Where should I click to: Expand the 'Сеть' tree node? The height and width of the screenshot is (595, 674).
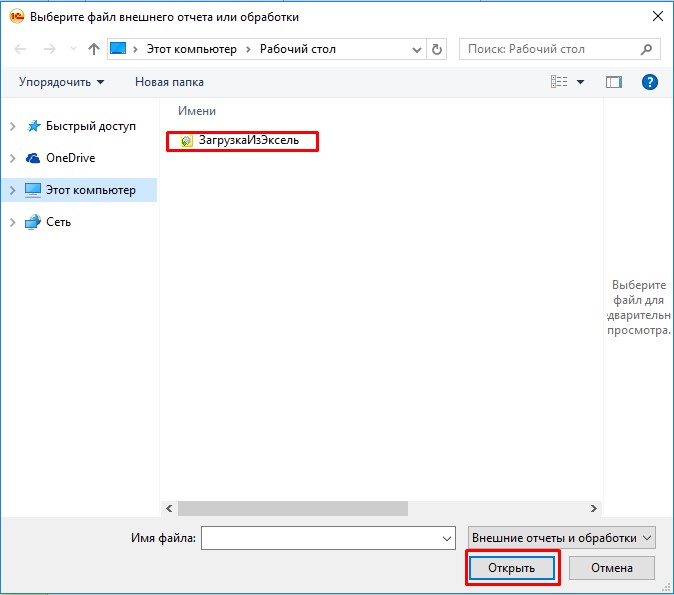tap(12, 222)
